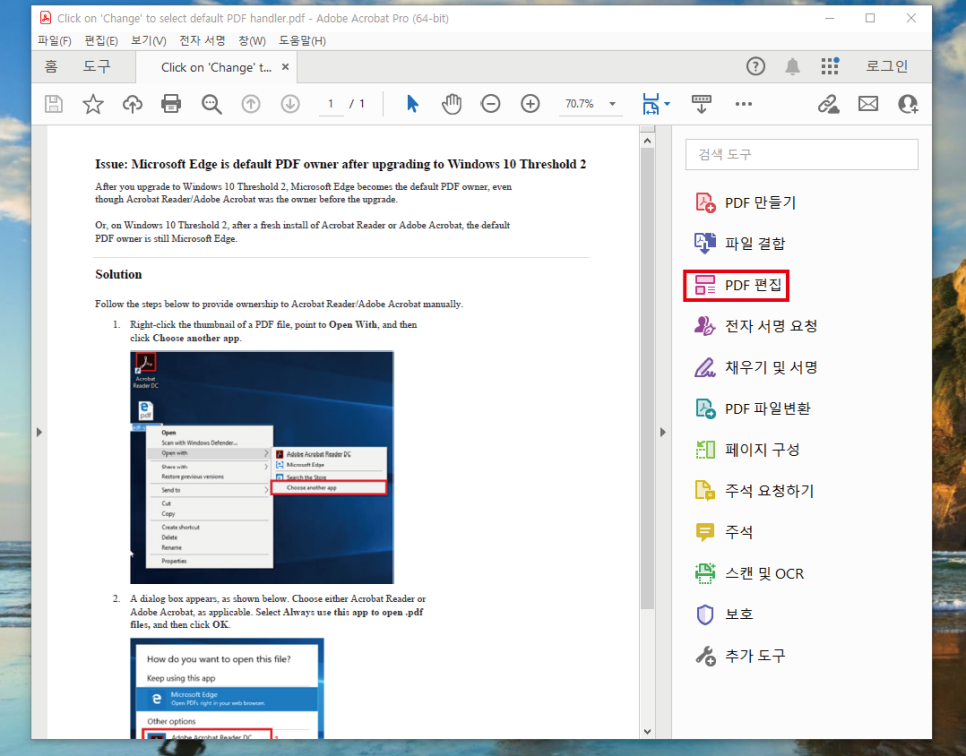Open notifications bell
The image size is (966, 756).
tap(792, 66)
